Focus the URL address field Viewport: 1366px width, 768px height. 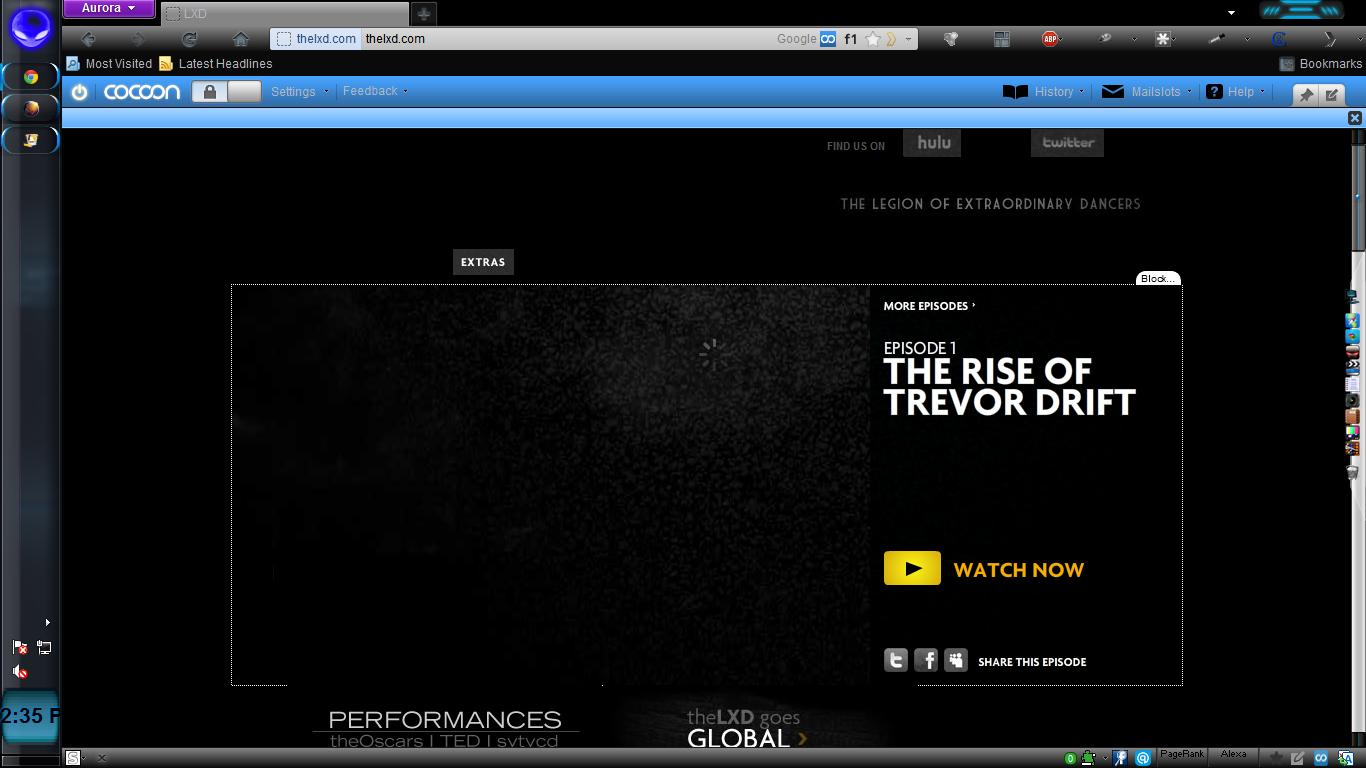point(570,39)
